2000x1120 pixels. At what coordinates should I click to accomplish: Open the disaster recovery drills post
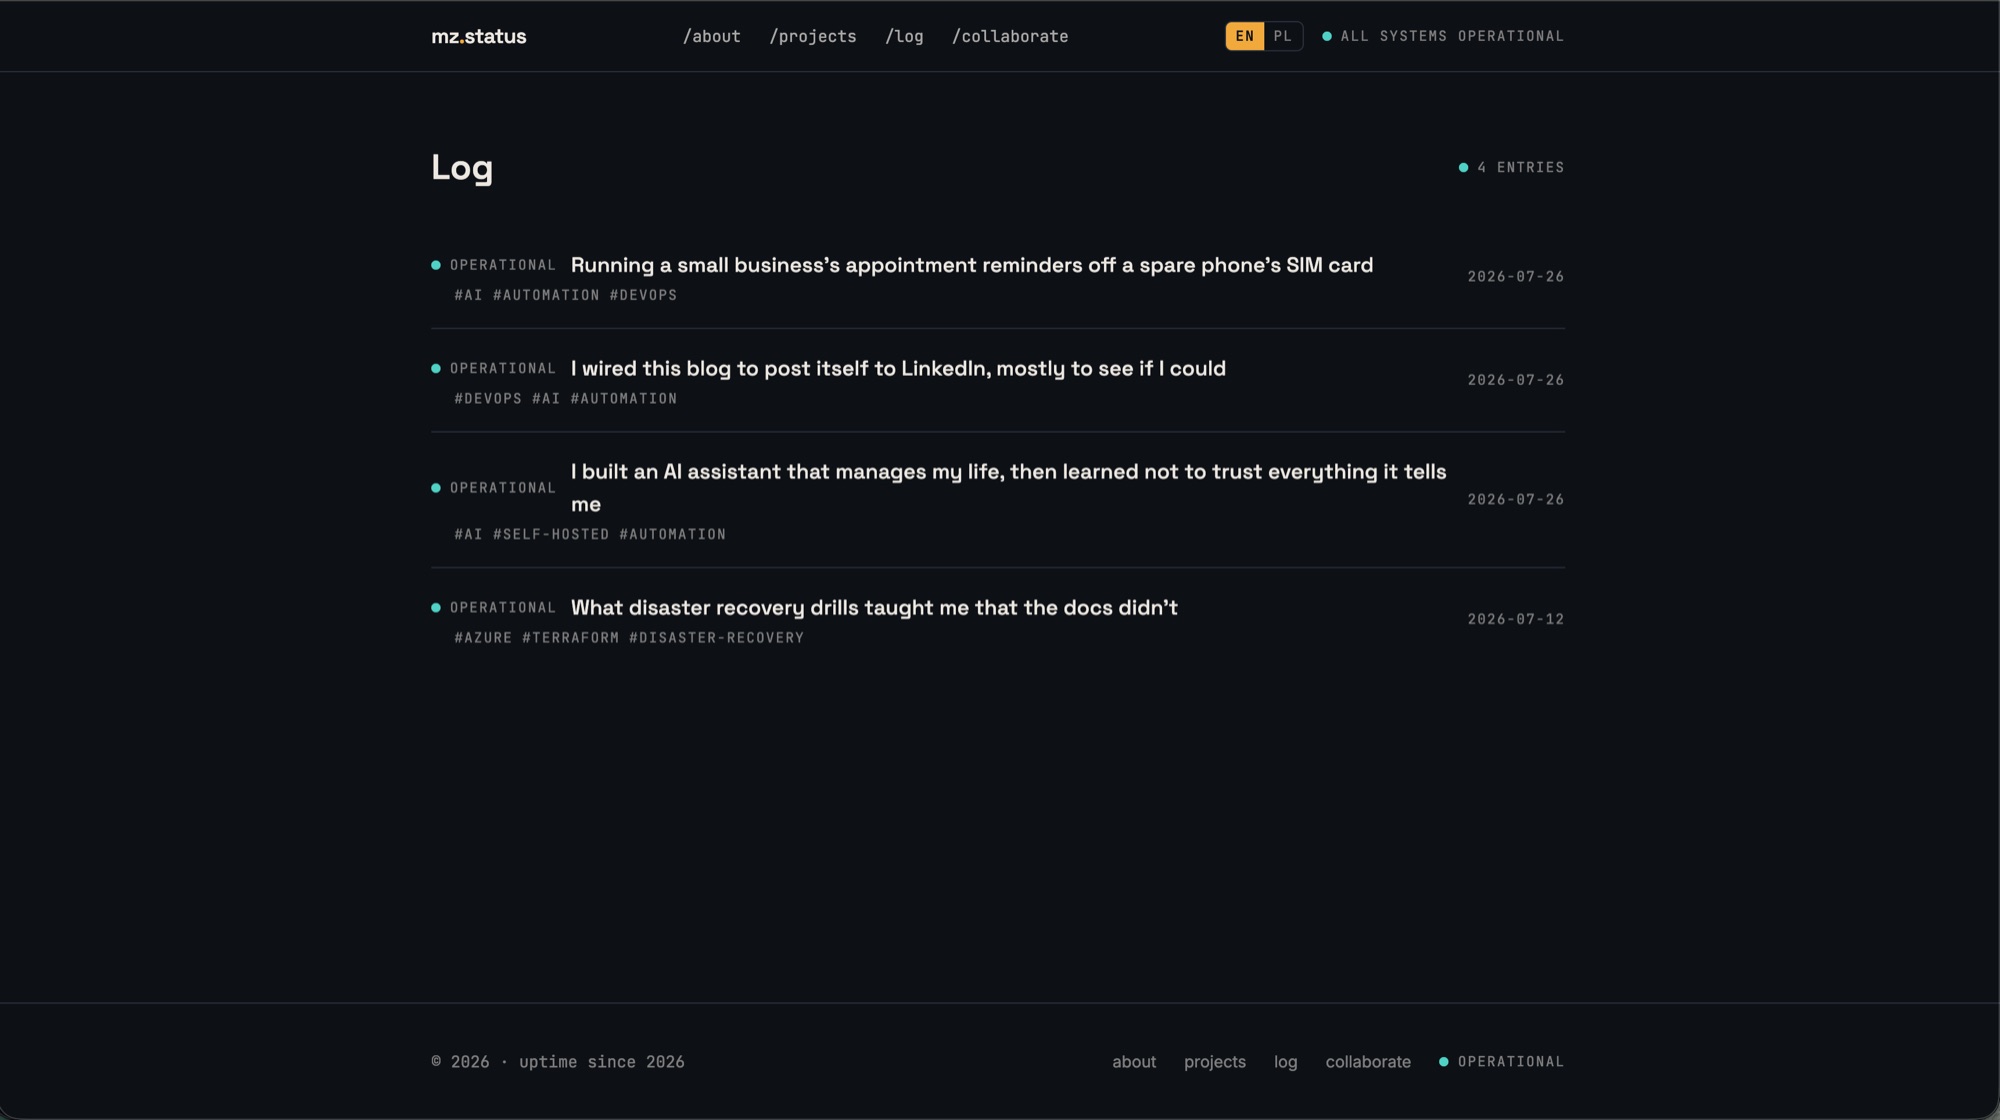874,607
